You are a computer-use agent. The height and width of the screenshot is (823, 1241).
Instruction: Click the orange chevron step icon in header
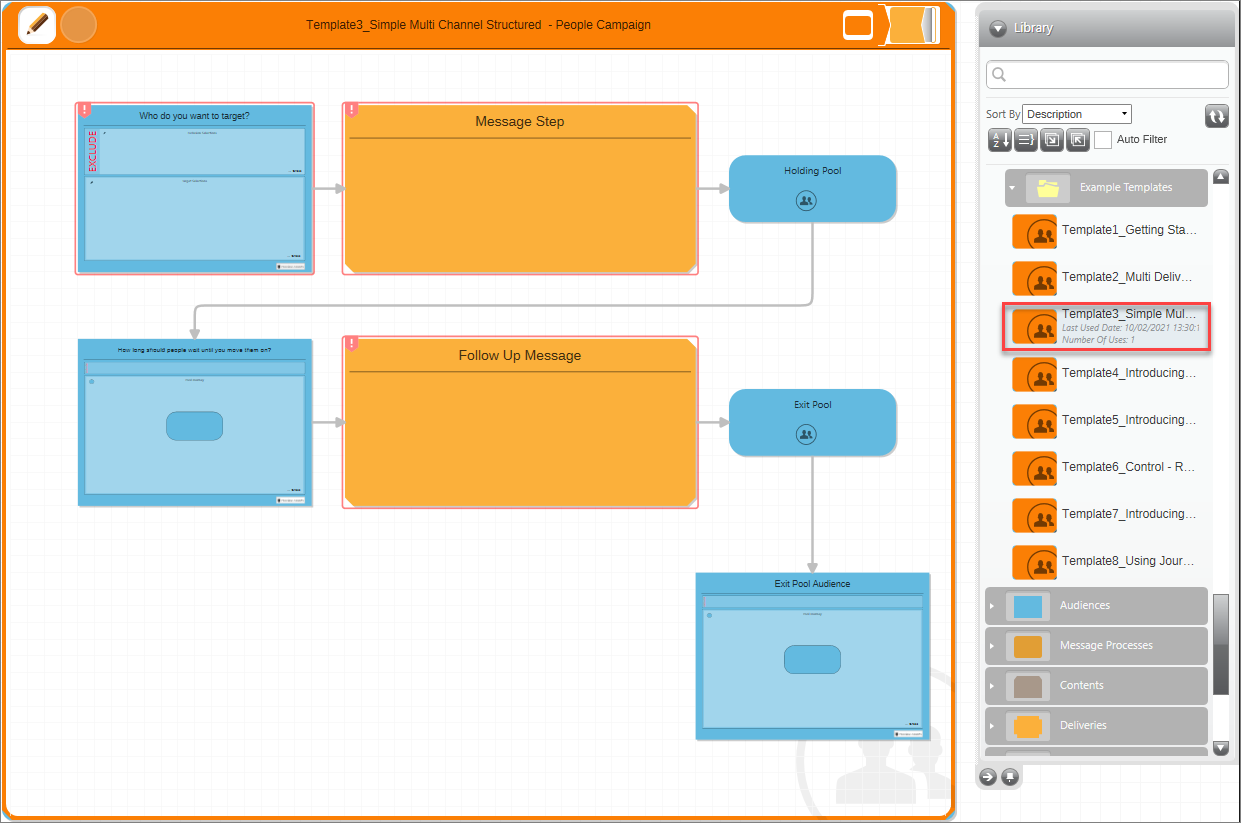pos(911,25)
